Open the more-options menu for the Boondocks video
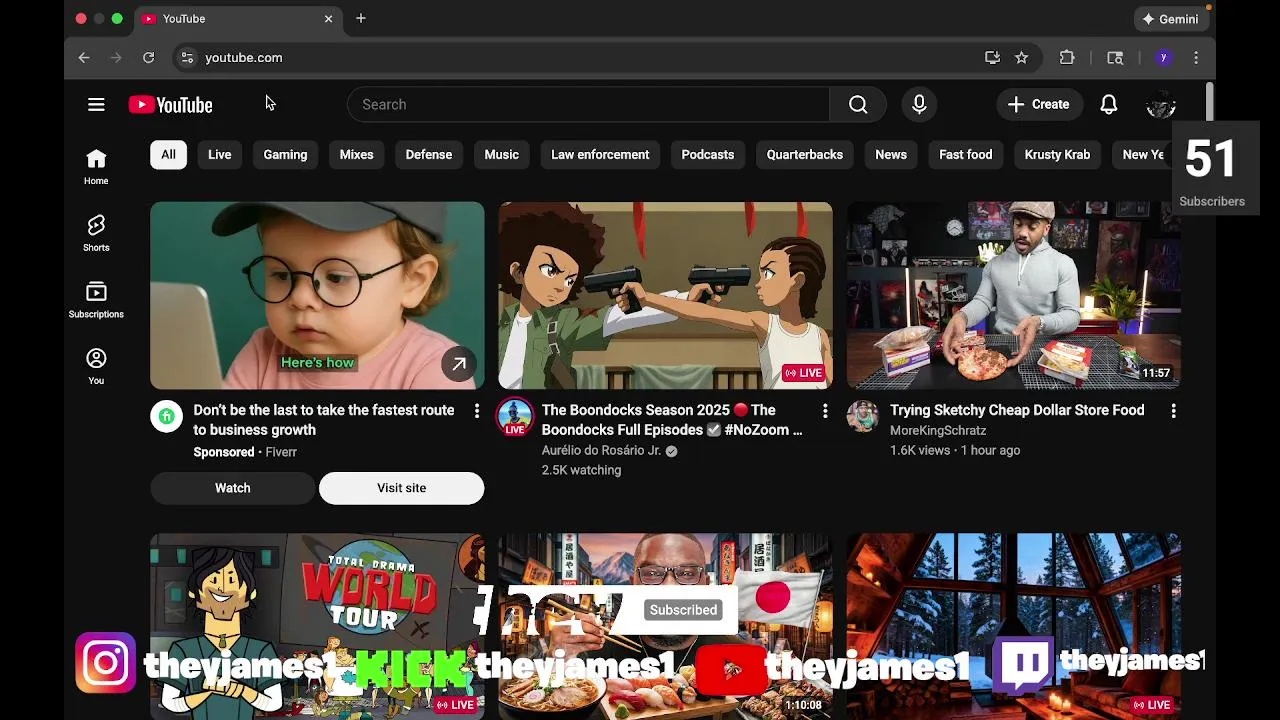Screen dimensions: 1280x720 point(825,411)
